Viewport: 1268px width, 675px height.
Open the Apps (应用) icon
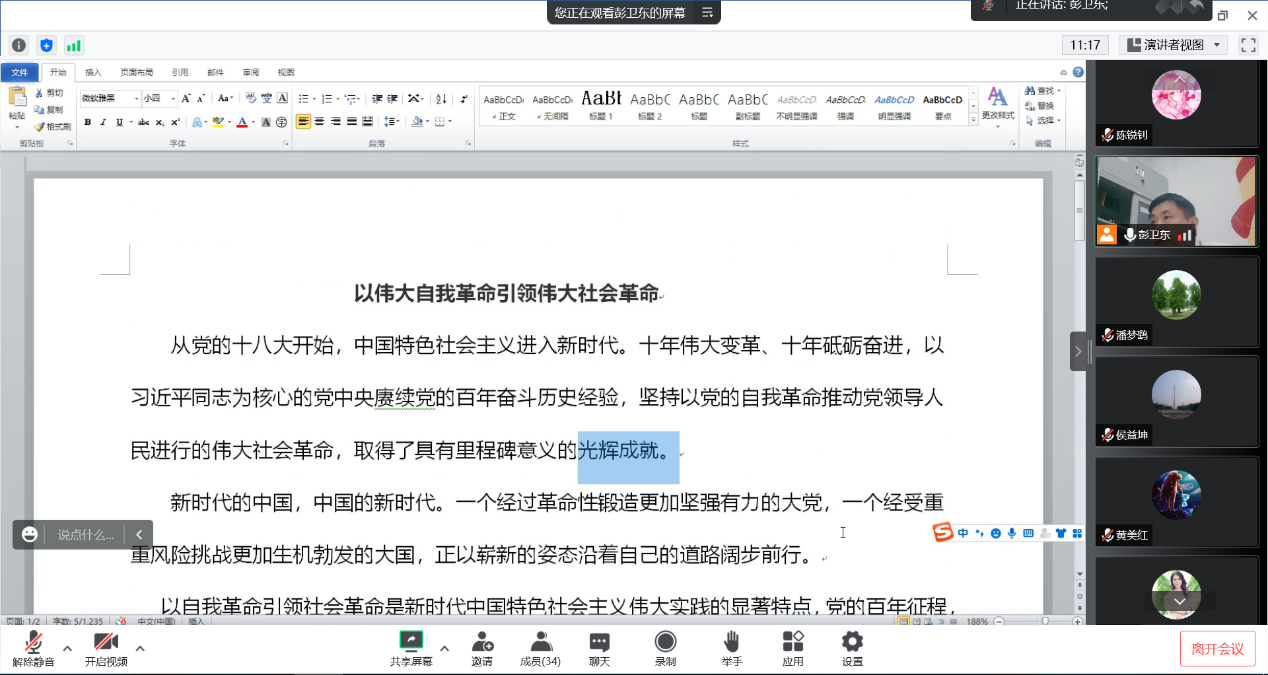(793, 642)
